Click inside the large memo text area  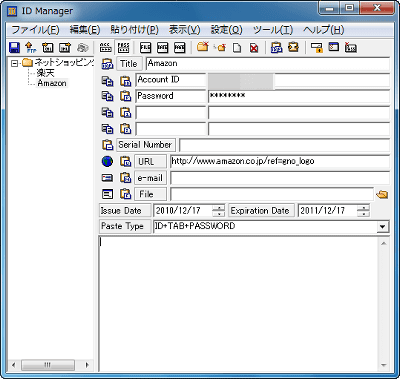click(239, 304)
